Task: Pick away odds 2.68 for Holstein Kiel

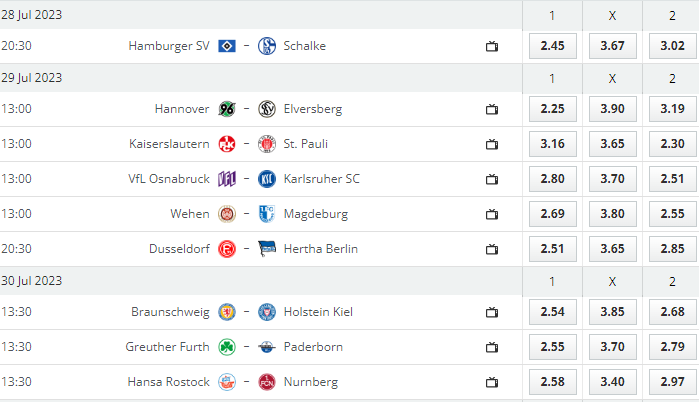Action: coord(672,312)
